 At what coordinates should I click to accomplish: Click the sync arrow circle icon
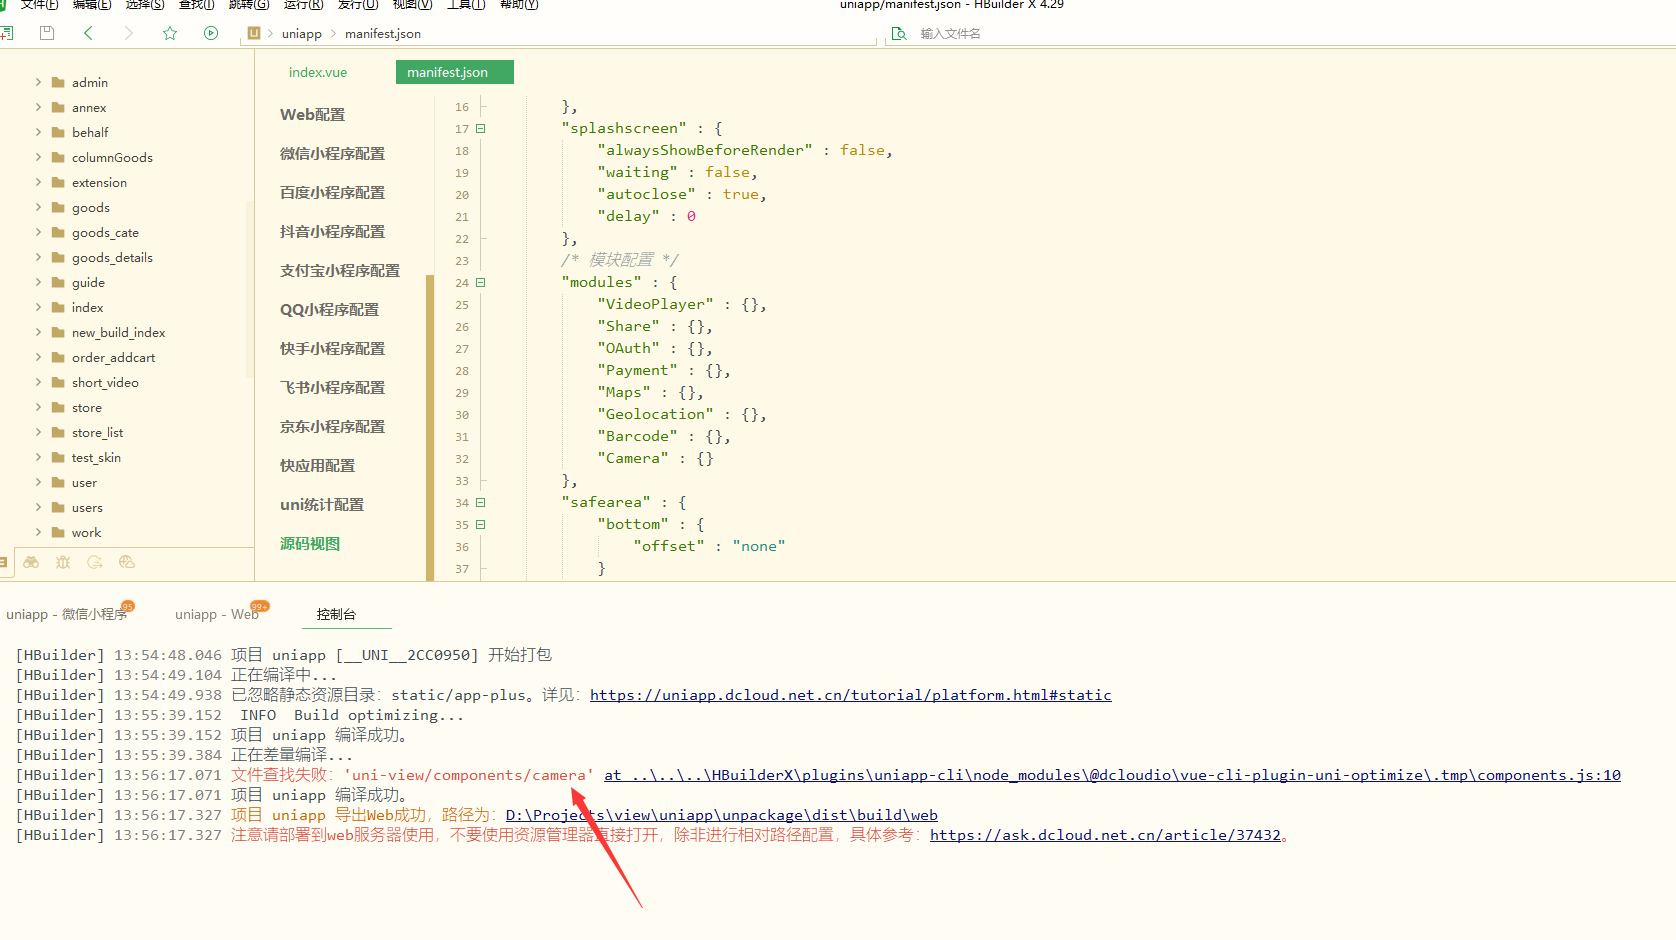click(95, 562)
